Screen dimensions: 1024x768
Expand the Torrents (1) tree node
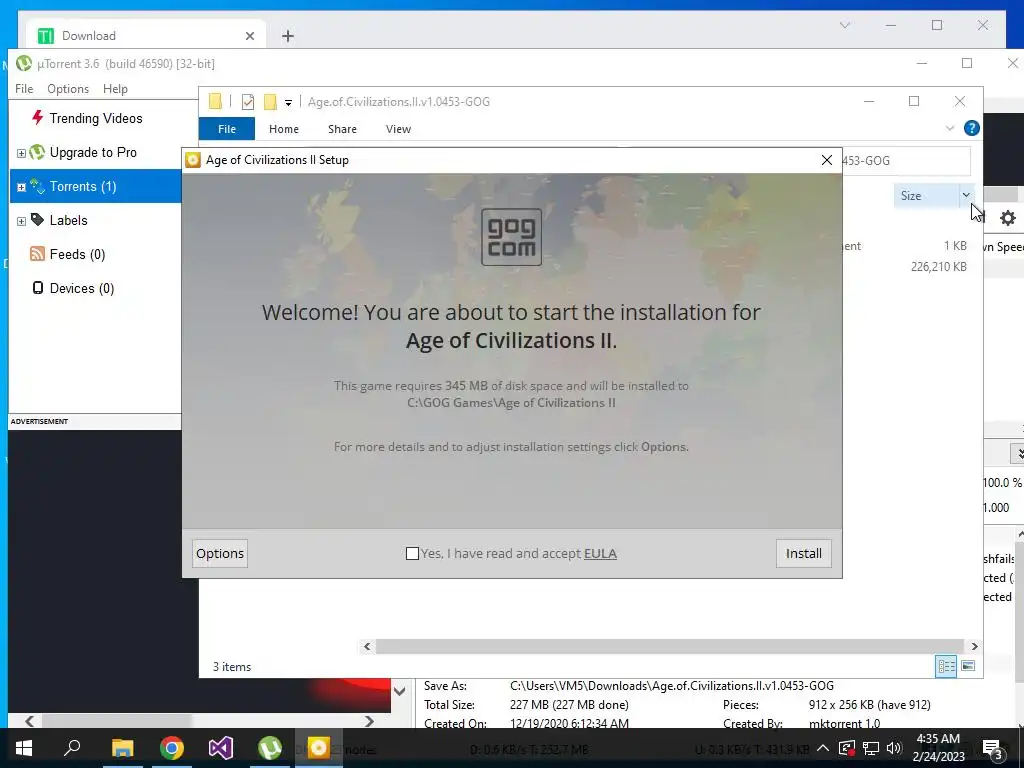(21, 187)
